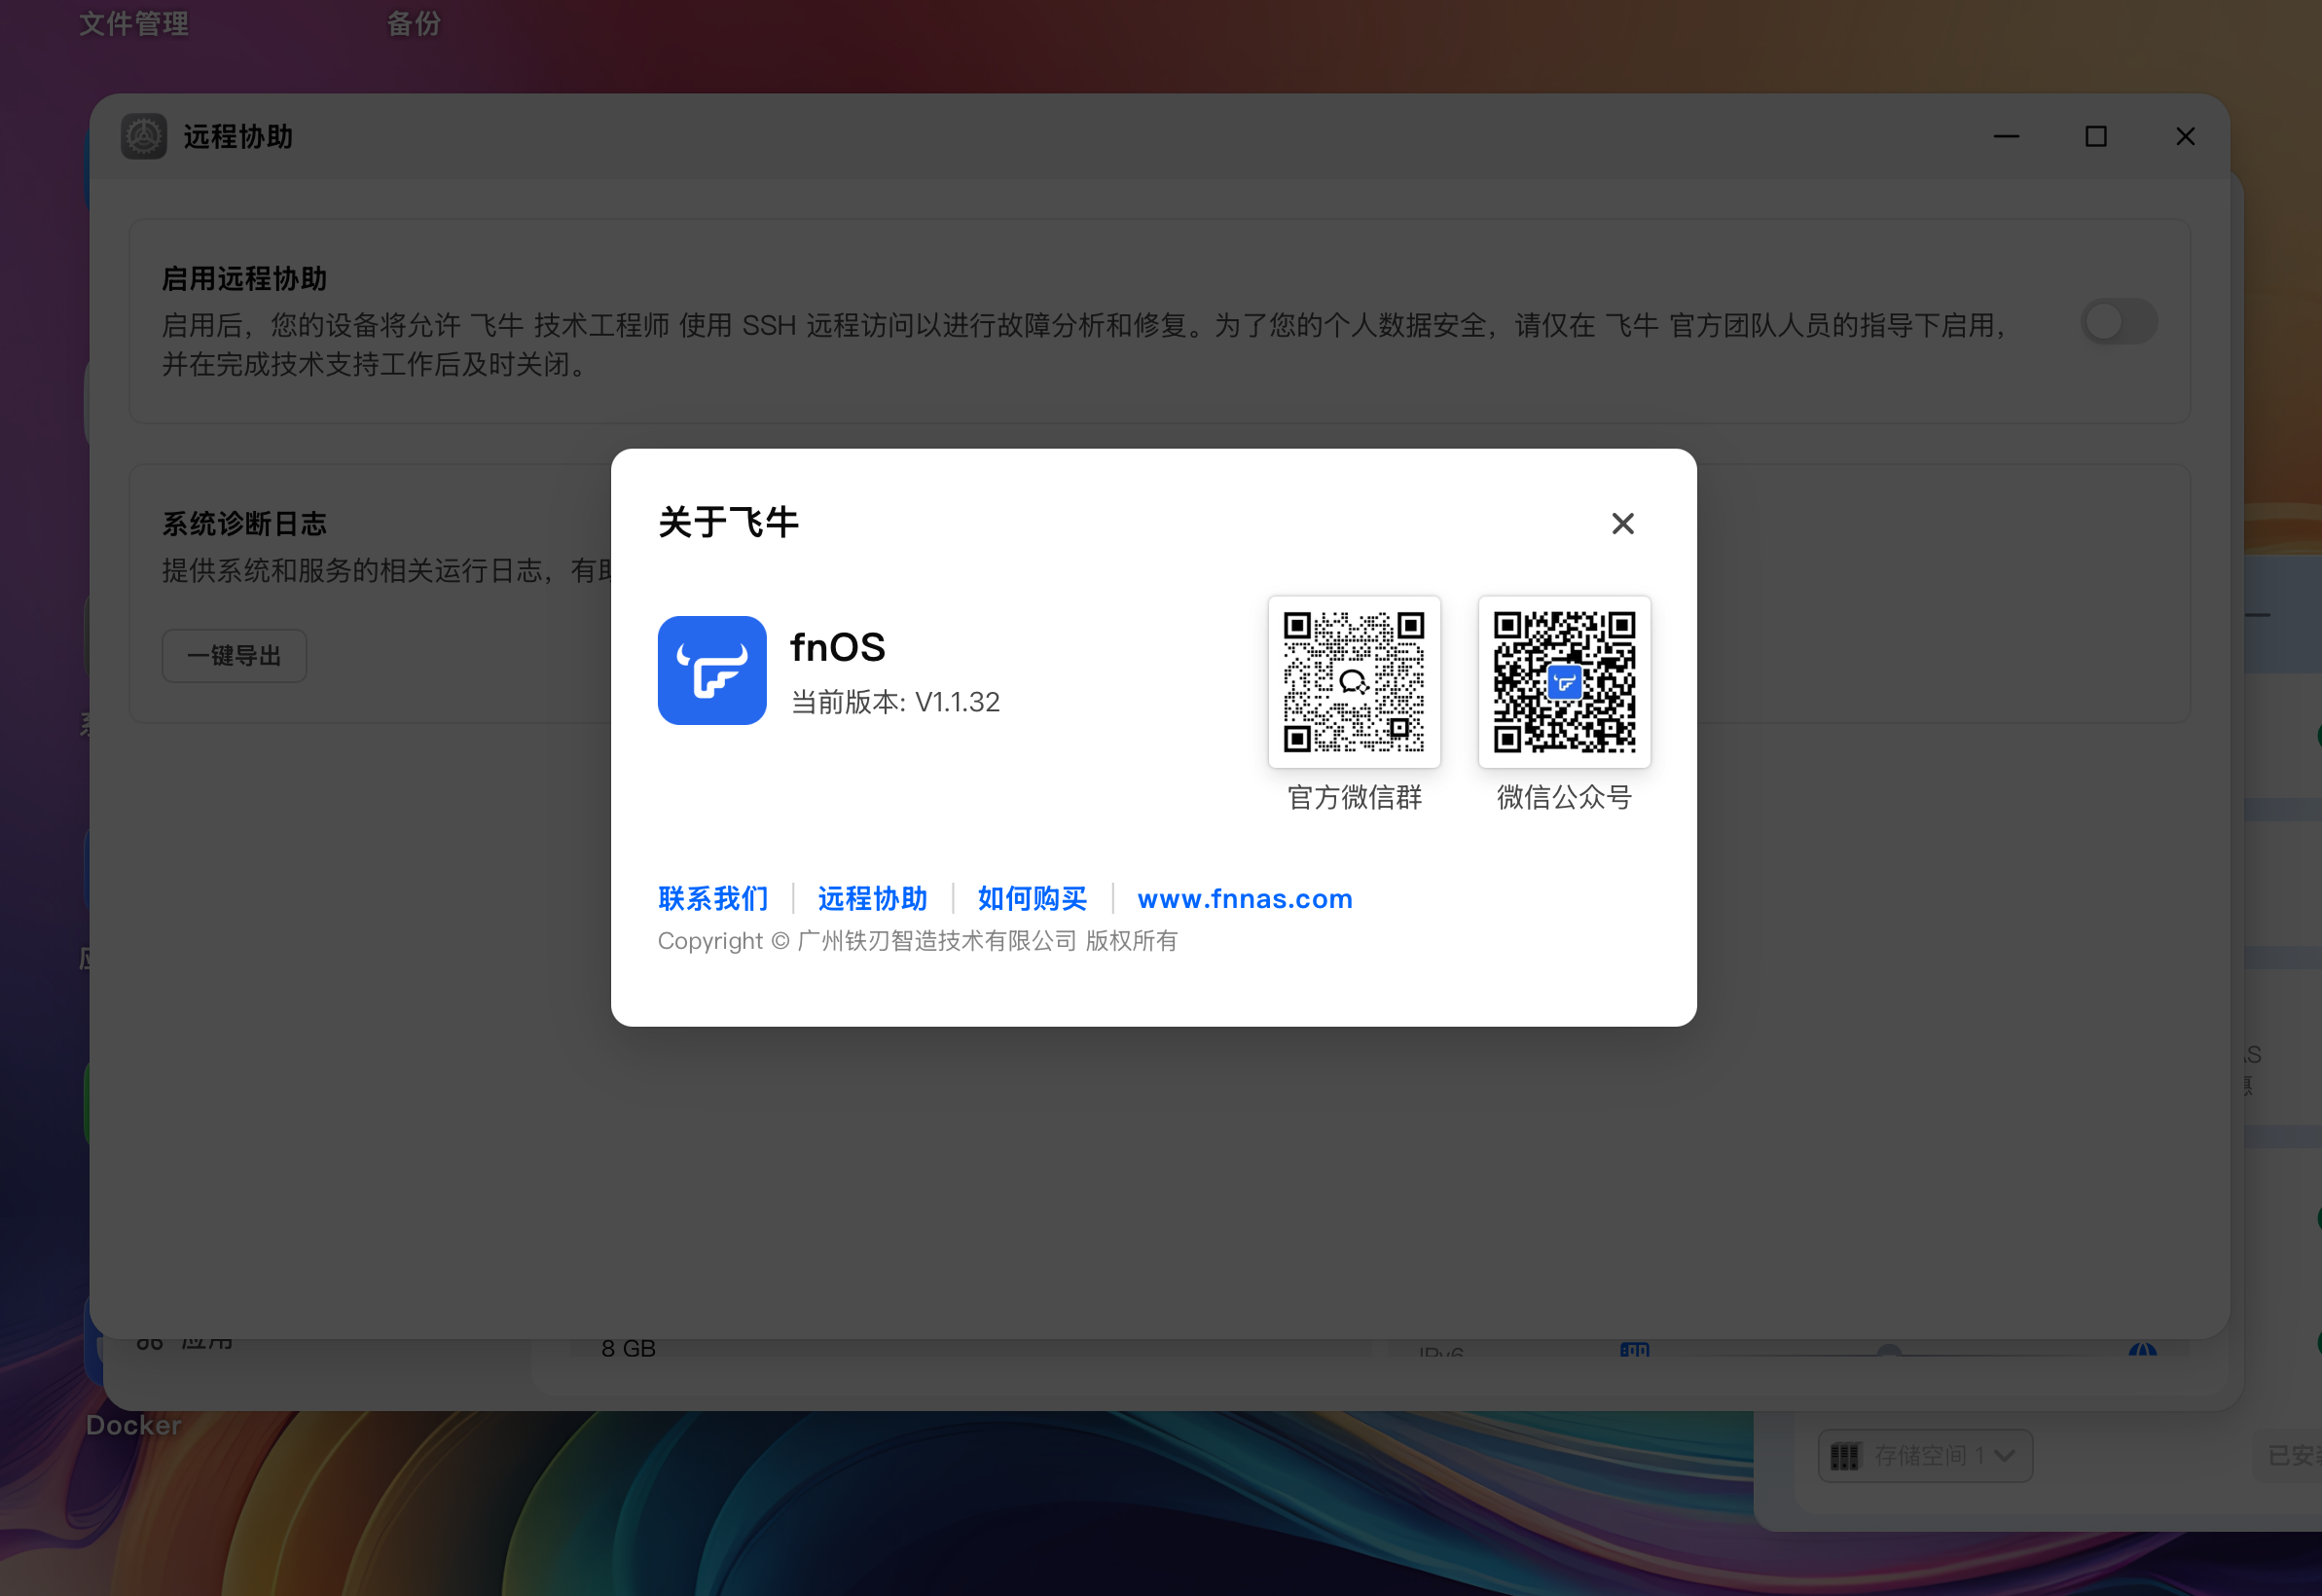This screenshot has width=2322, height=1596.
Task: Click the settings gear icon in 远程协助 title bar
Action: 144,136
